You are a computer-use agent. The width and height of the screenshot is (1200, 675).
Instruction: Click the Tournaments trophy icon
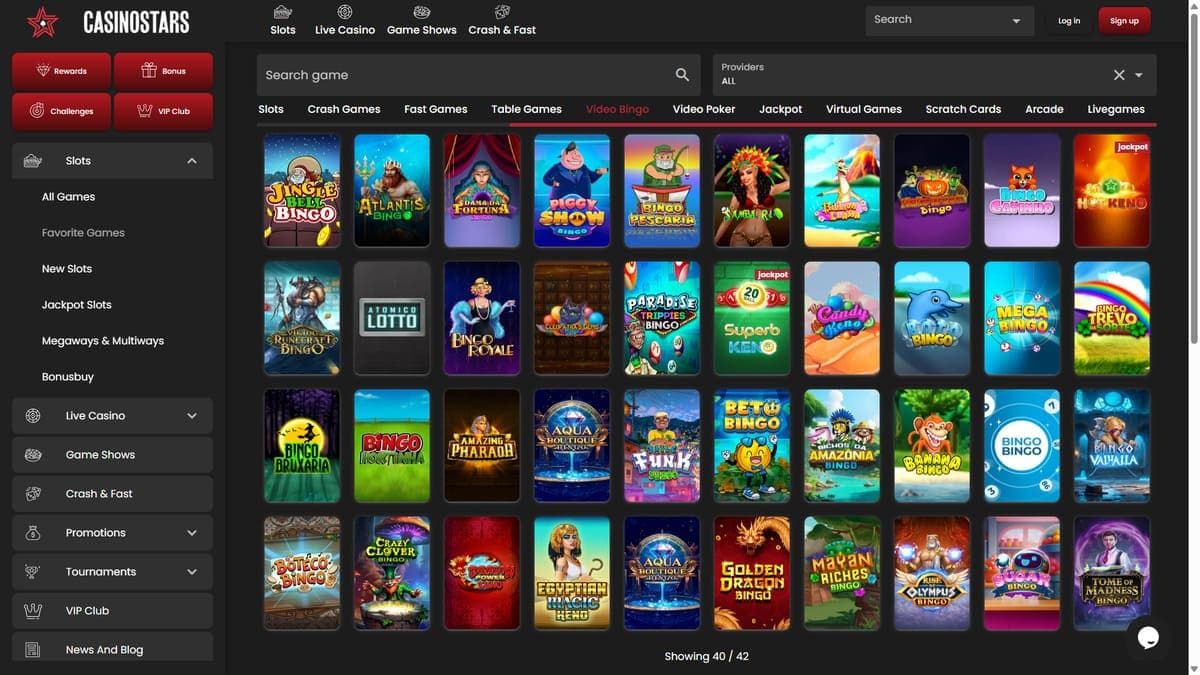click(x=33, y=572)
